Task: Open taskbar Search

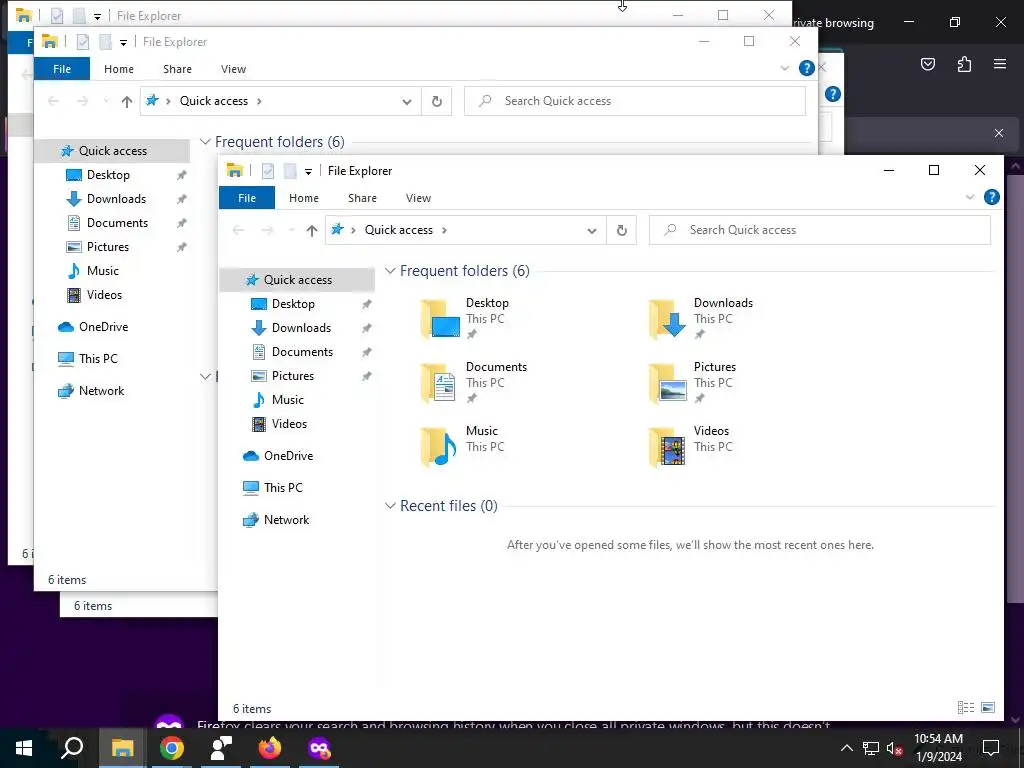Action: tap(72, 748)
